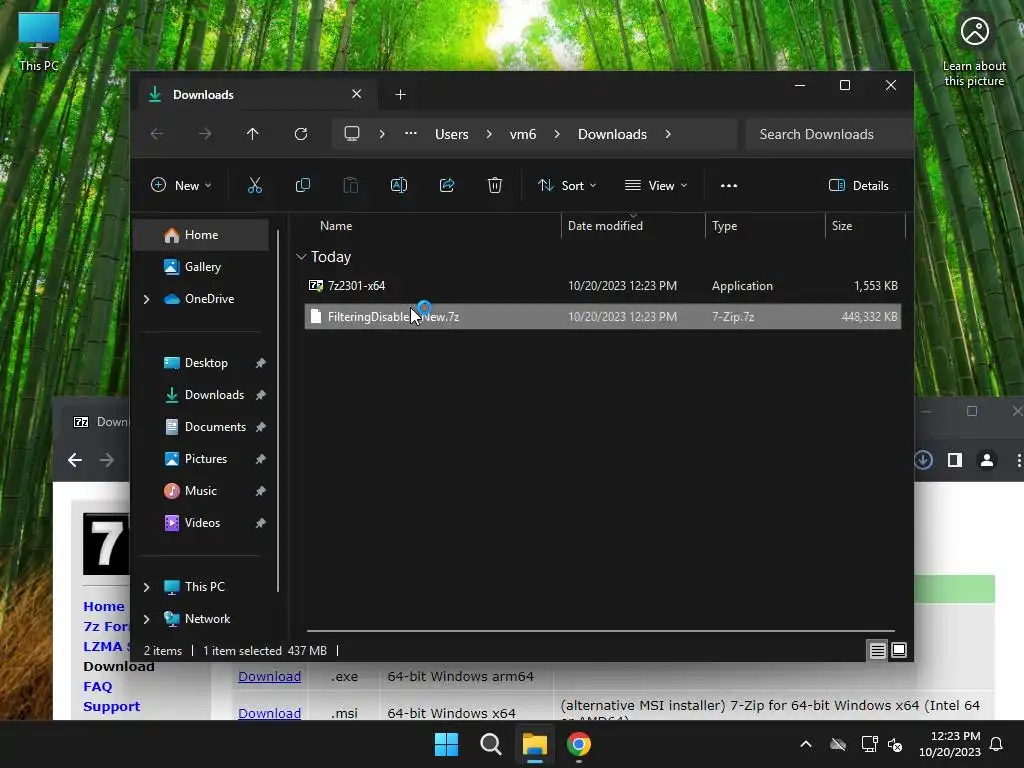Open Videos pinned folder in sidebar
This screenshot has width=1024, height=768.
click(200, 523)
